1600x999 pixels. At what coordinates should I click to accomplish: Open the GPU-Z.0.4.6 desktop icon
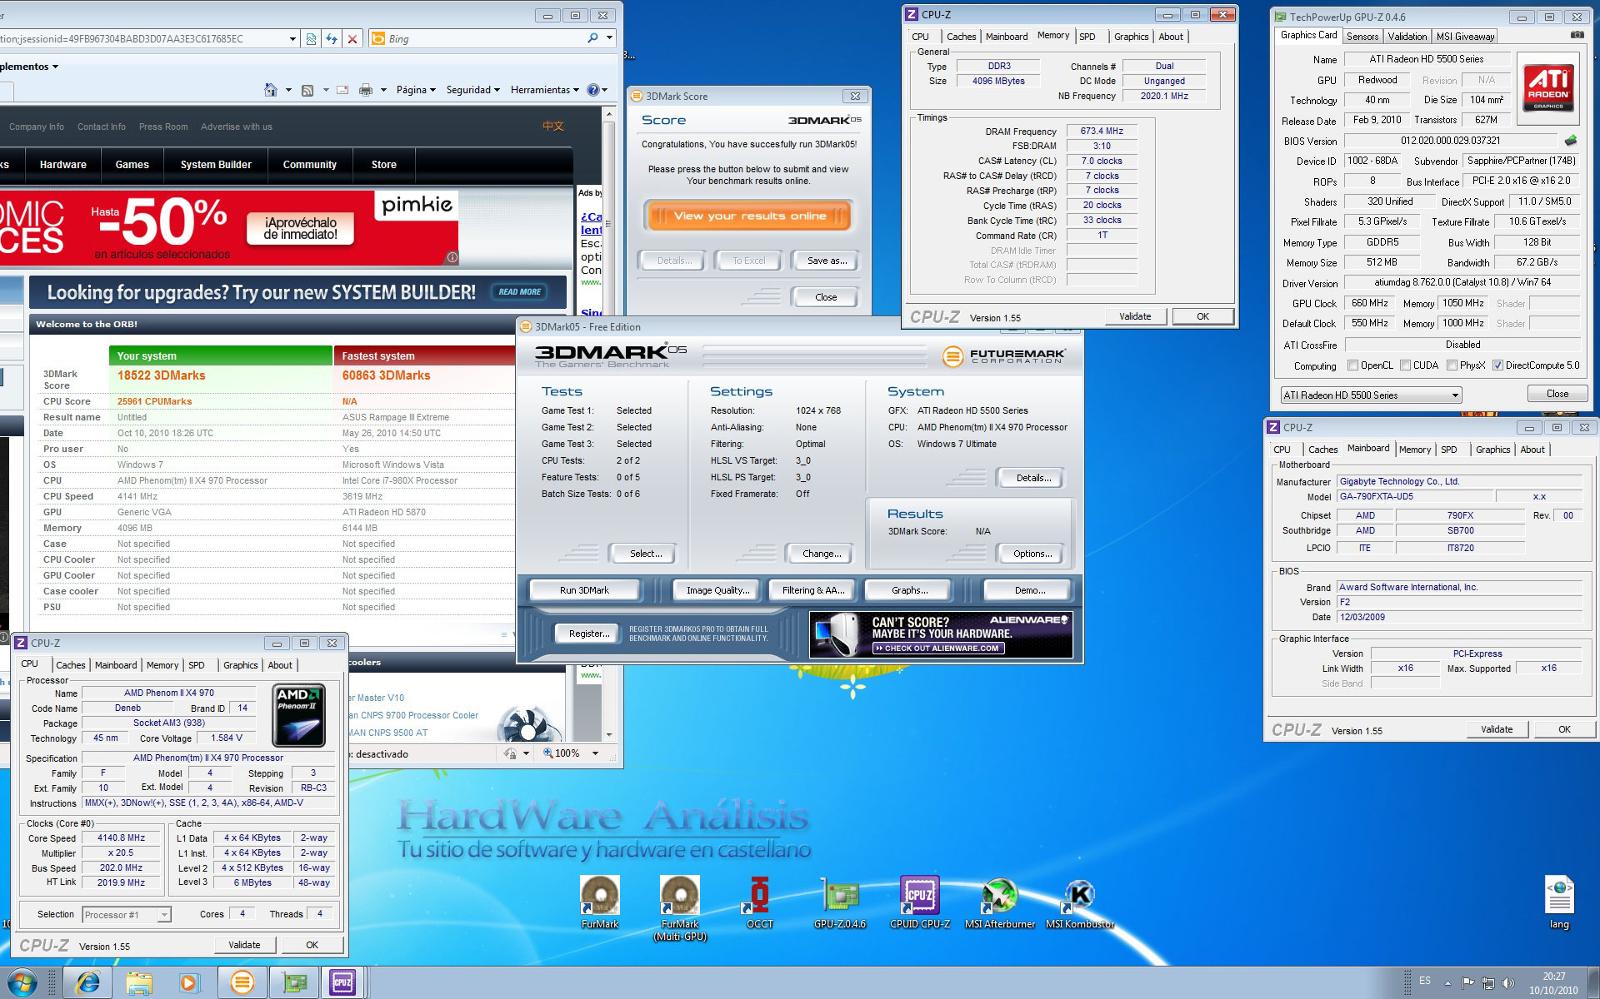tap(840, 902)
